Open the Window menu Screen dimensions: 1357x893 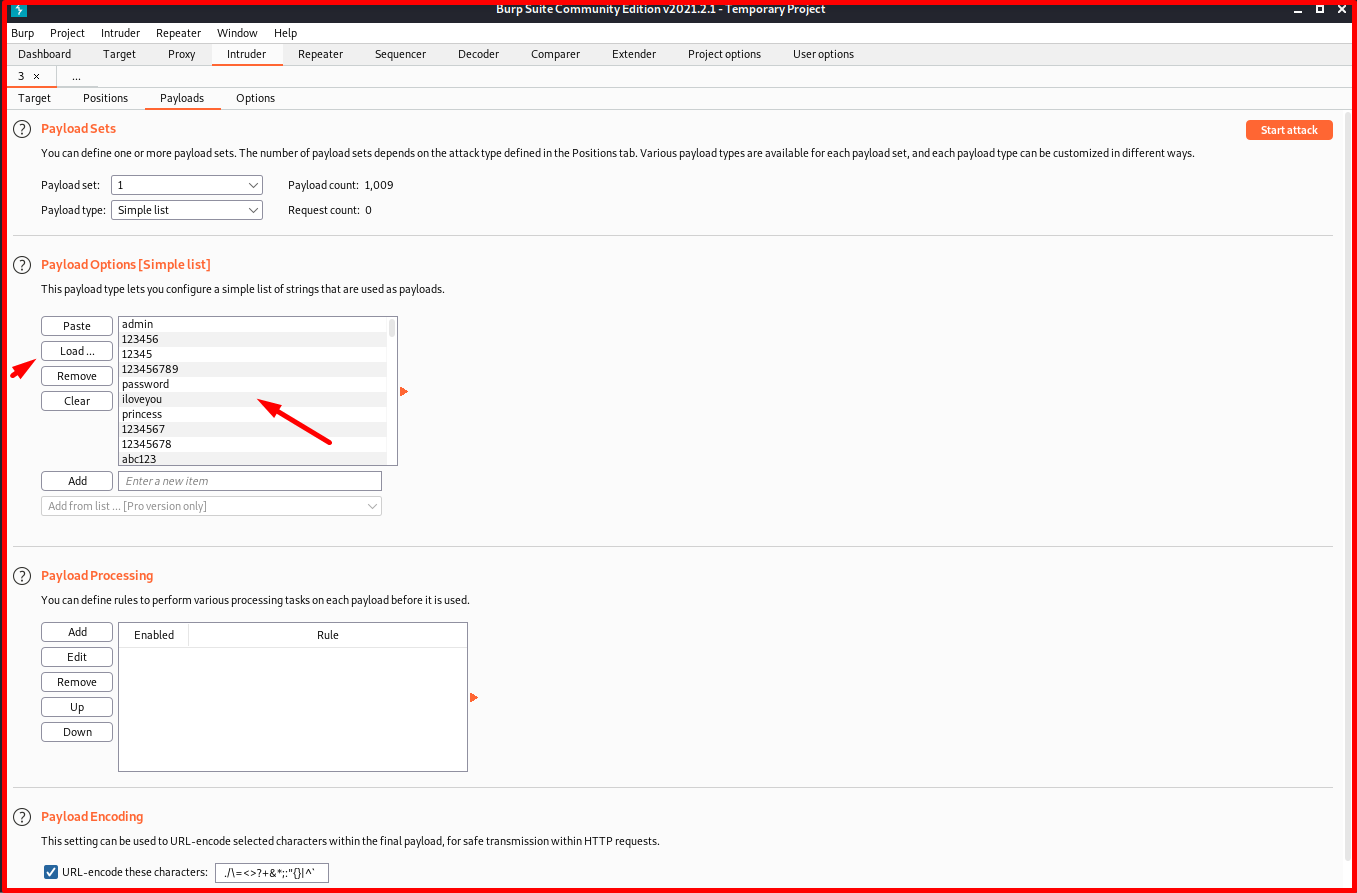click(237, 33)
